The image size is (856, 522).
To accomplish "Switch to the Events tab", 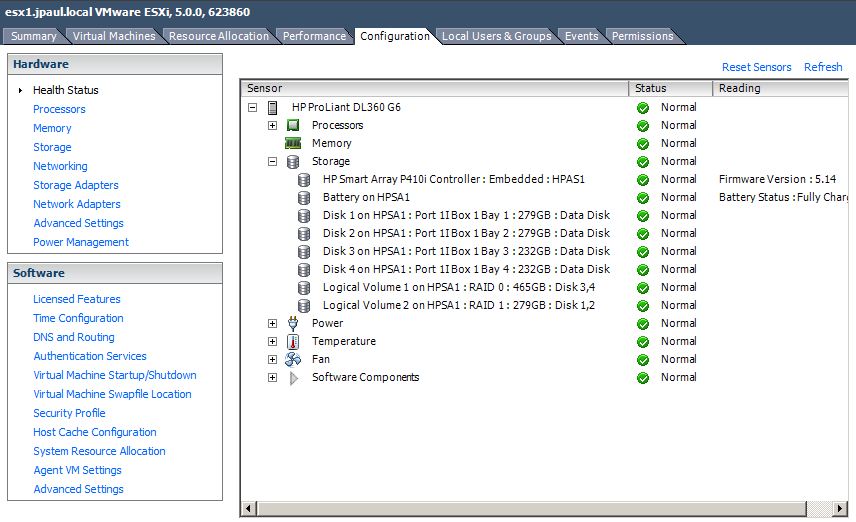I will [x=581, y=36].
